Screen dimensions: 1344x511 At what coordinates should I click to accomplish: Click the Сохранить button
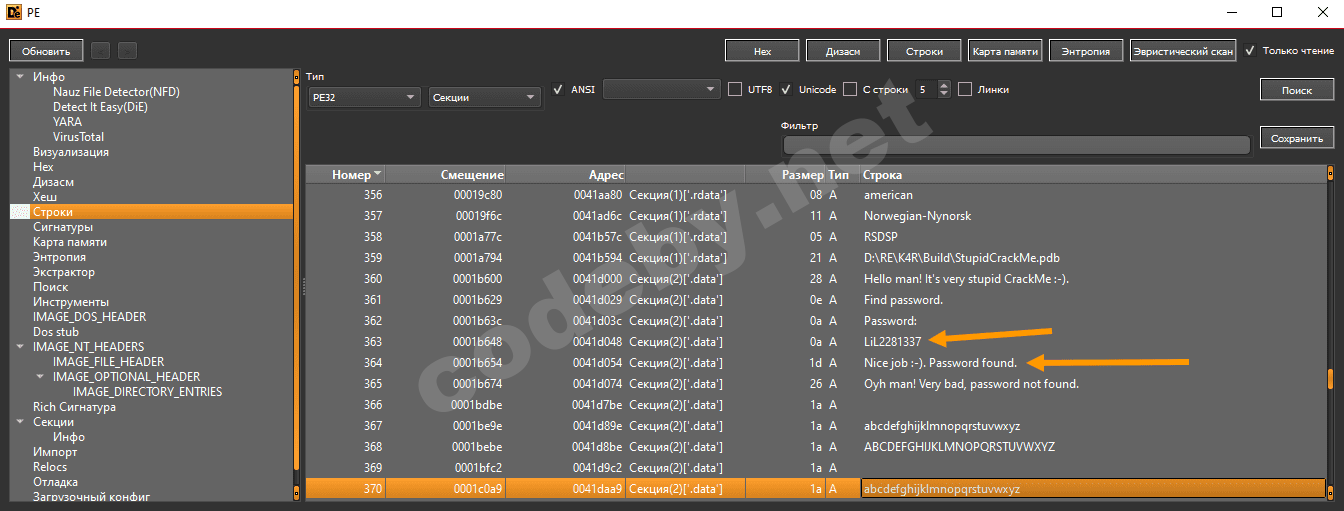pos(1297,138)
